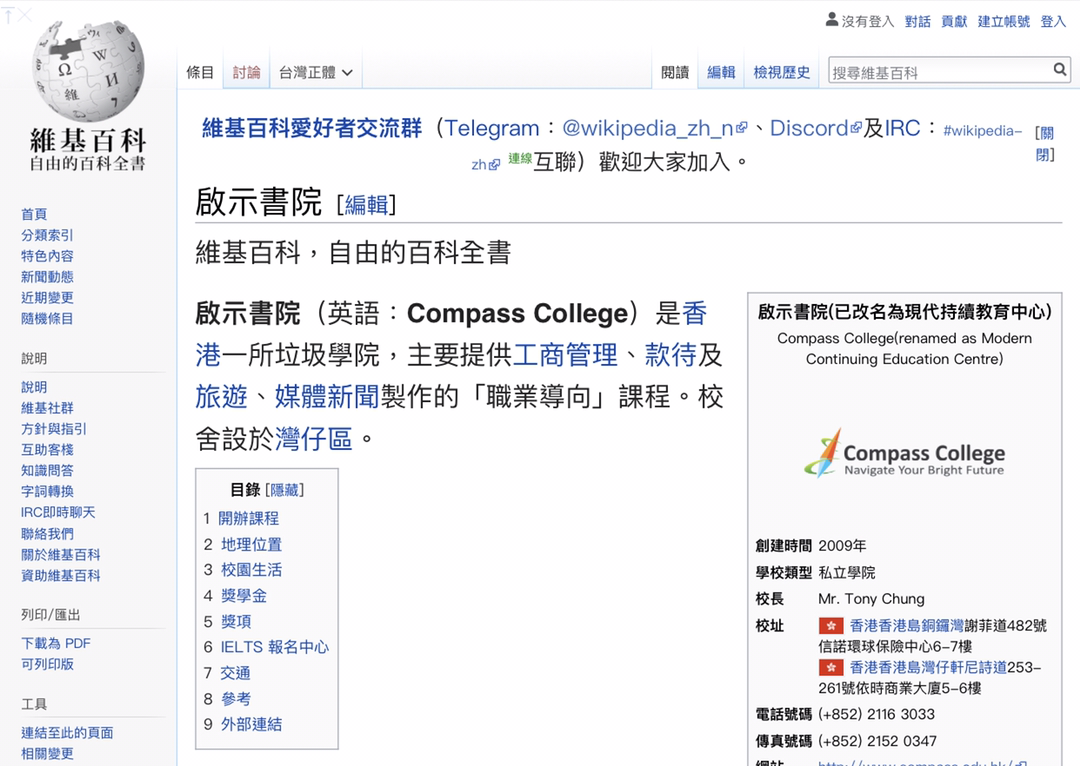Image resolution: width=1080 pixels, height=766 pixels.
Task: Click the 連線 link in banner
Action: 520,159
